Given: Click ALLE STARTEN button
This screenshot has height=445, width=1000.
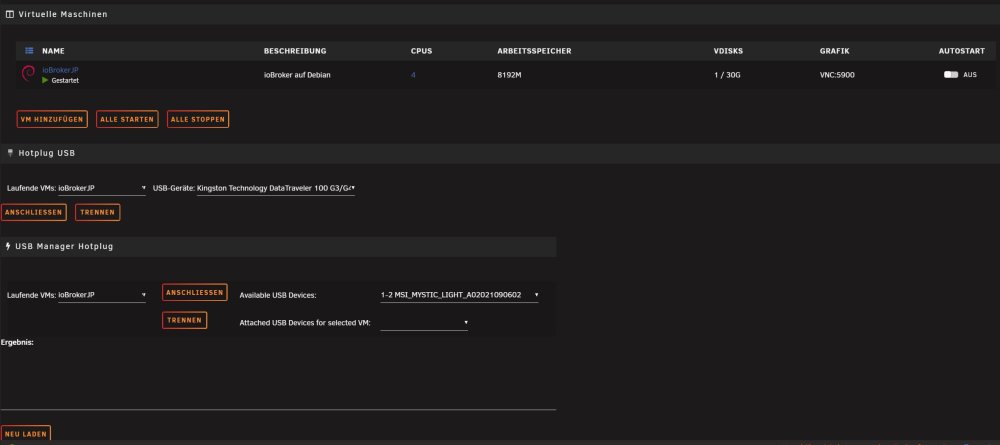Looking at the screenshot, I should 127,119.
